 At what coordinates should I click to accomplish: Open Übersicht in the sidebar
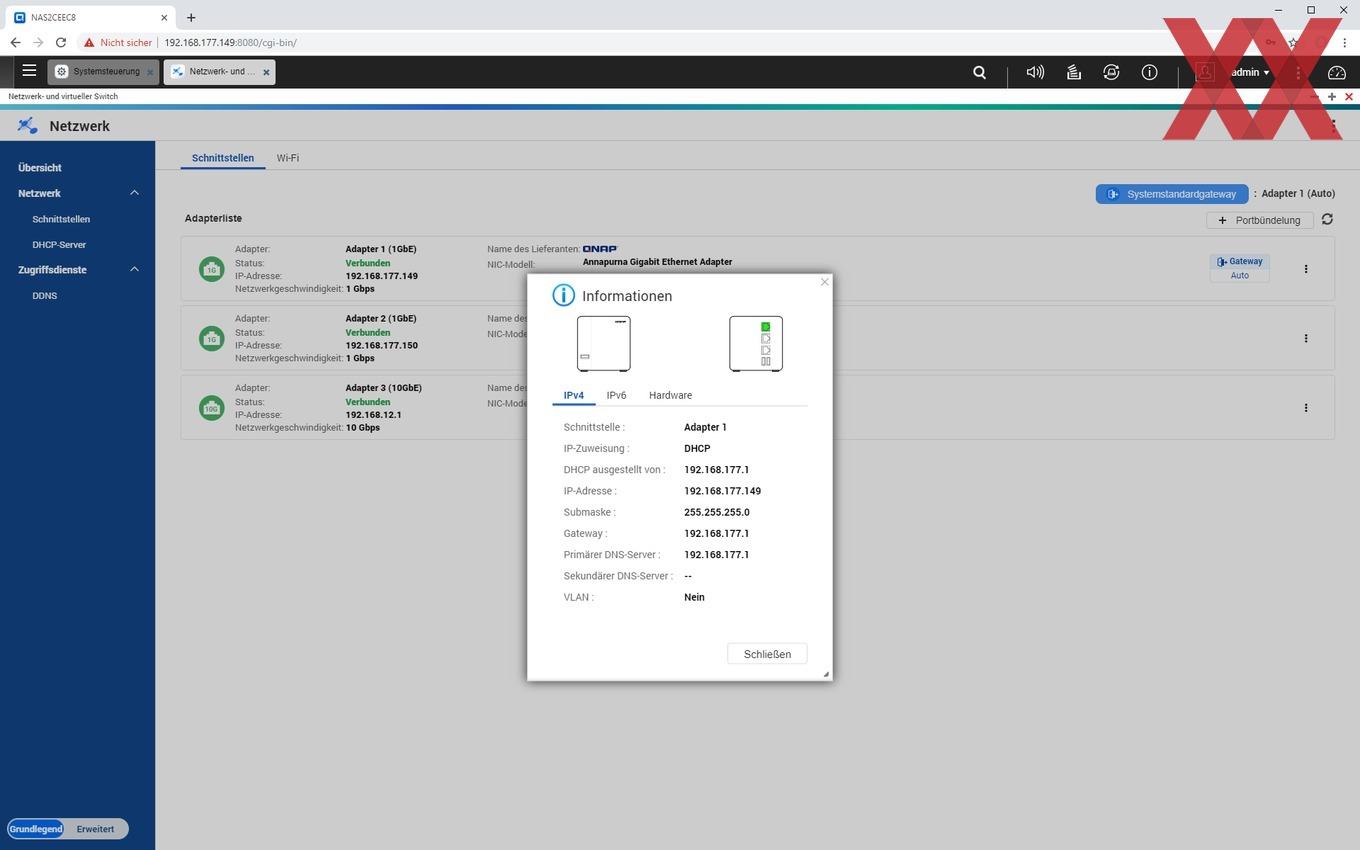point(40,168)
